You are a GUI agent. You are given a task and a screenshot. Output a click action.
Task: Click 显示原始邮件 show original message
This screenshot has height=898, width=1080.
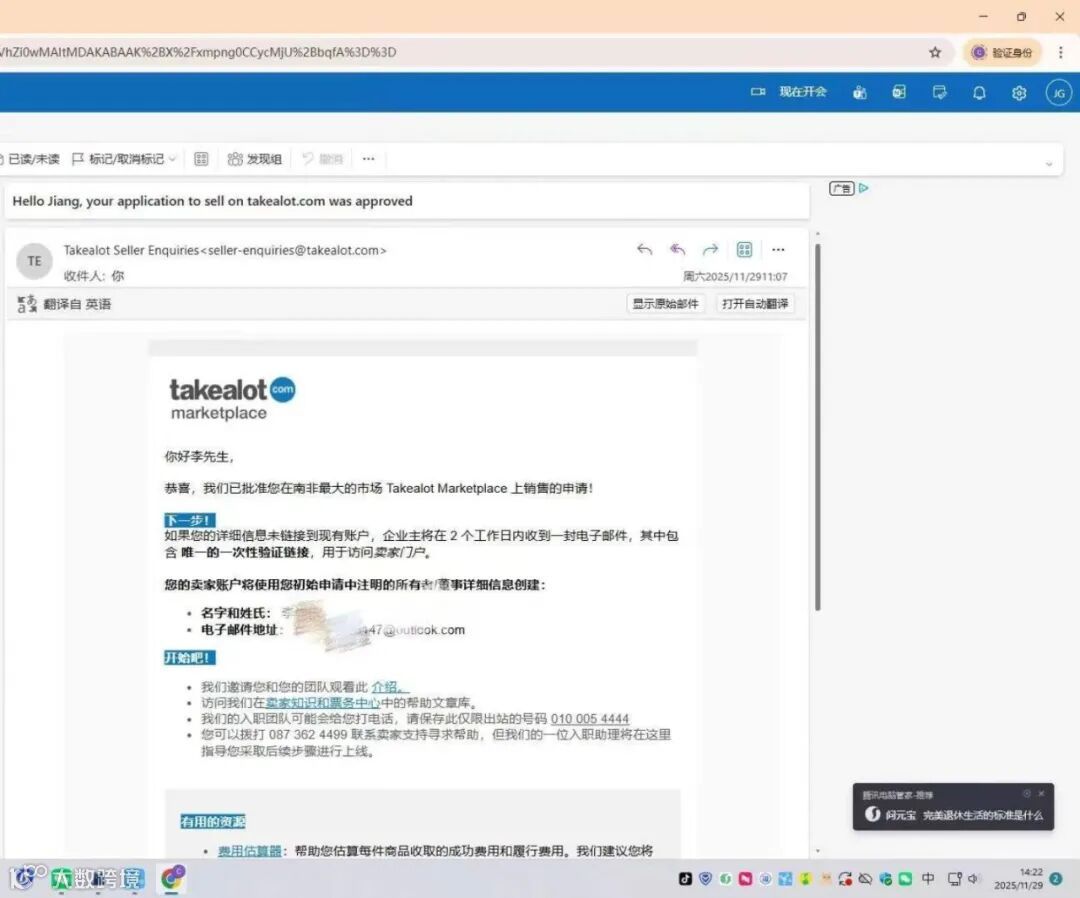[x=665, y=304]
